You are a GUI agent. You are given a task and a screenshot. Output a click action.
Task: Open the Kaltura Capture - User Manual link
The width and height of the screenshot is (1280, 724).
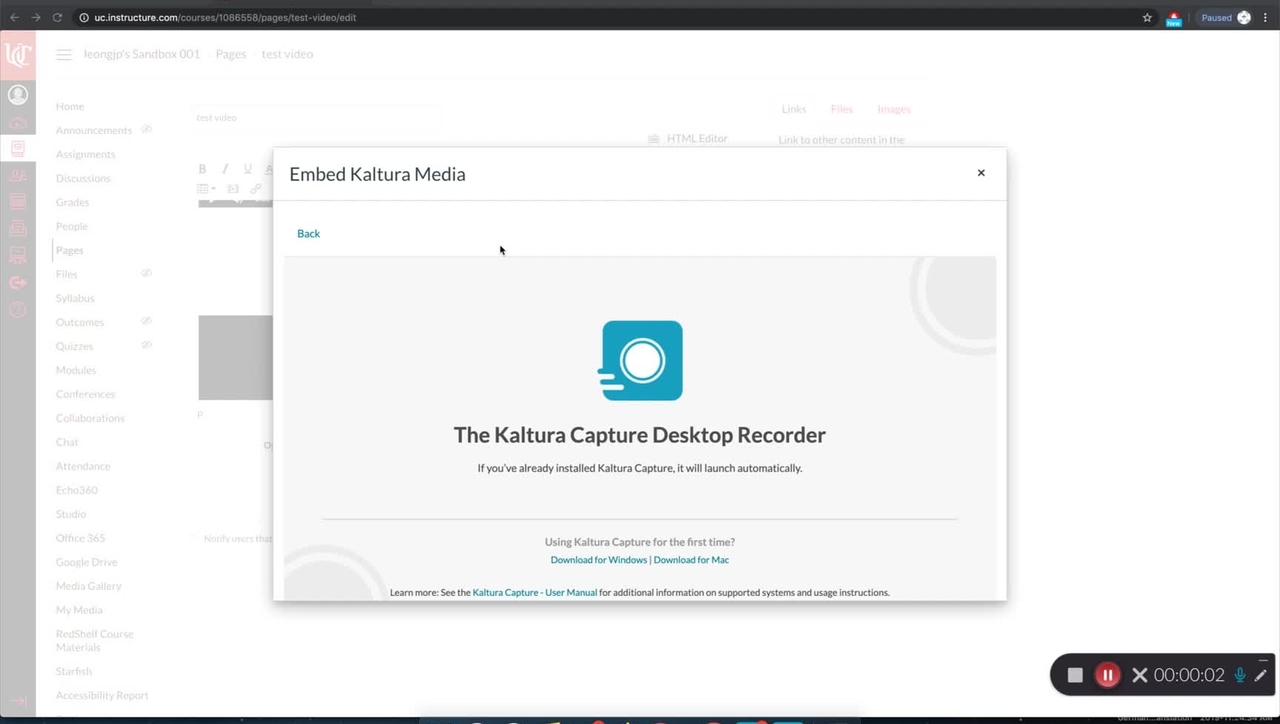534,592
